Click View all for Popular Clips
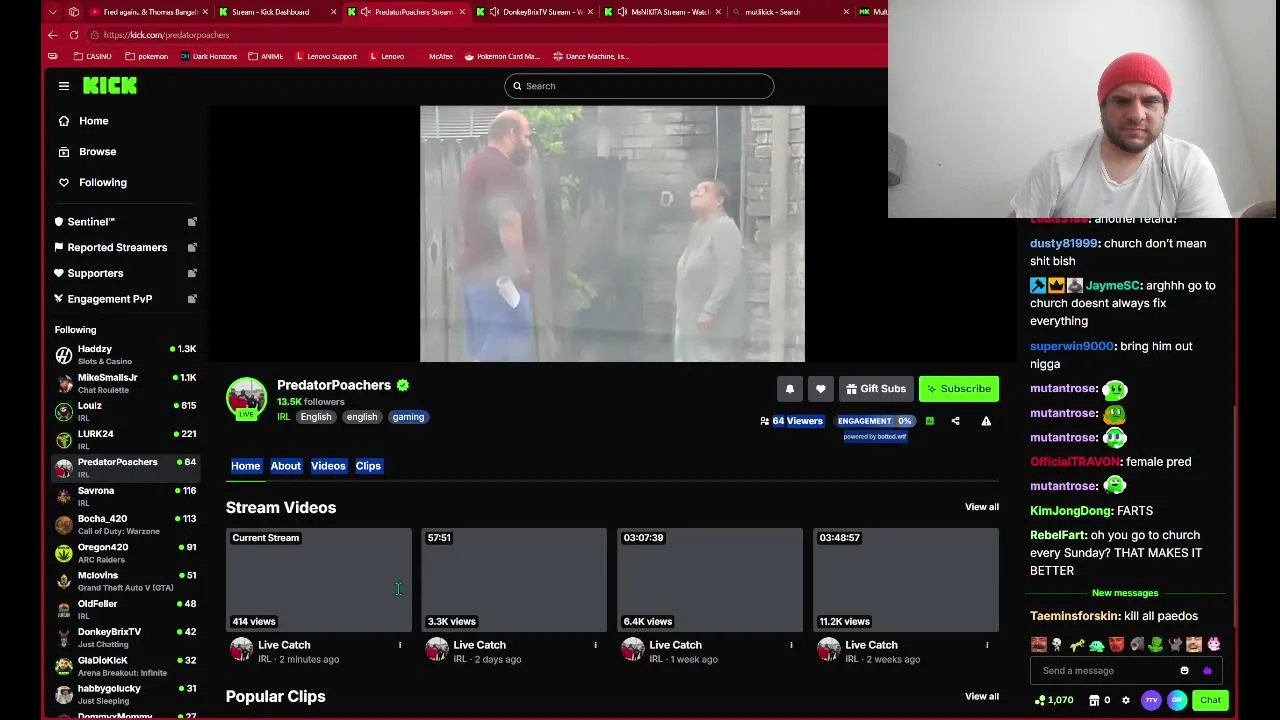This screenshot has height=720, width=1280. [981, 696]
